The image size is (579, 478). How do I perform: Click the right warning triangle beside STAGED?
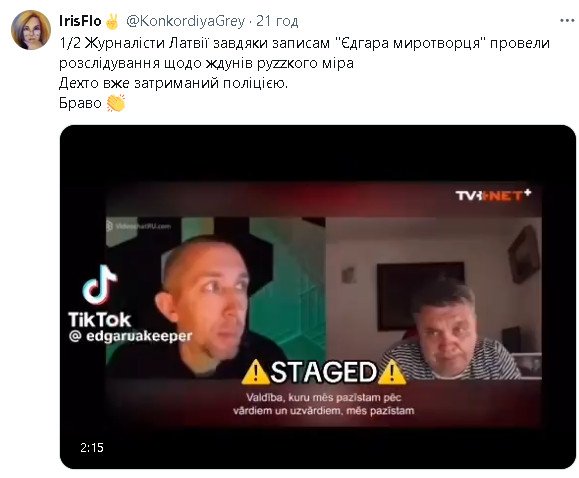pos(392,372)
